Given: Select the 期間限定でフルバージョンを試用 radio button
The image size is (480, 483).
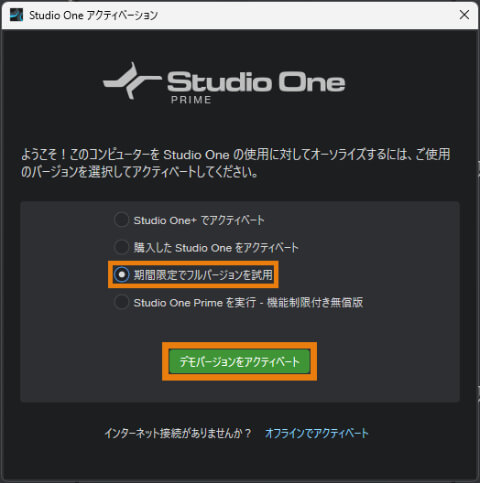Looking at the screenshot, I should [121, 275].
